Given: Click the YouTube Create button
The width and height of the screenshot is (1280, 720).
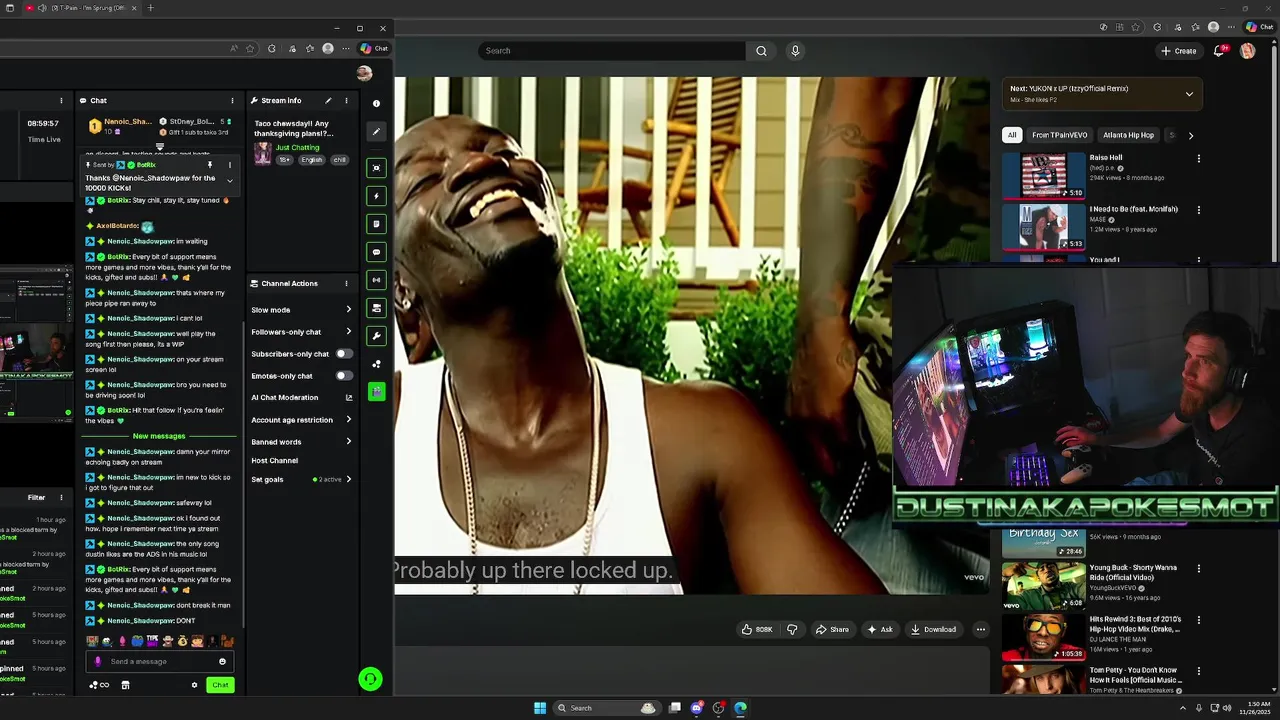Looking at the screenshot, I should click(x=1178, y=50).
